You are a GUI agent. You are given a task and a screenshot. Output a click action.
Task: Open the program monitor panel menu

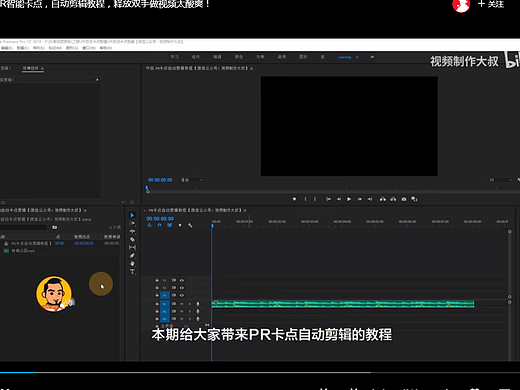251,68
